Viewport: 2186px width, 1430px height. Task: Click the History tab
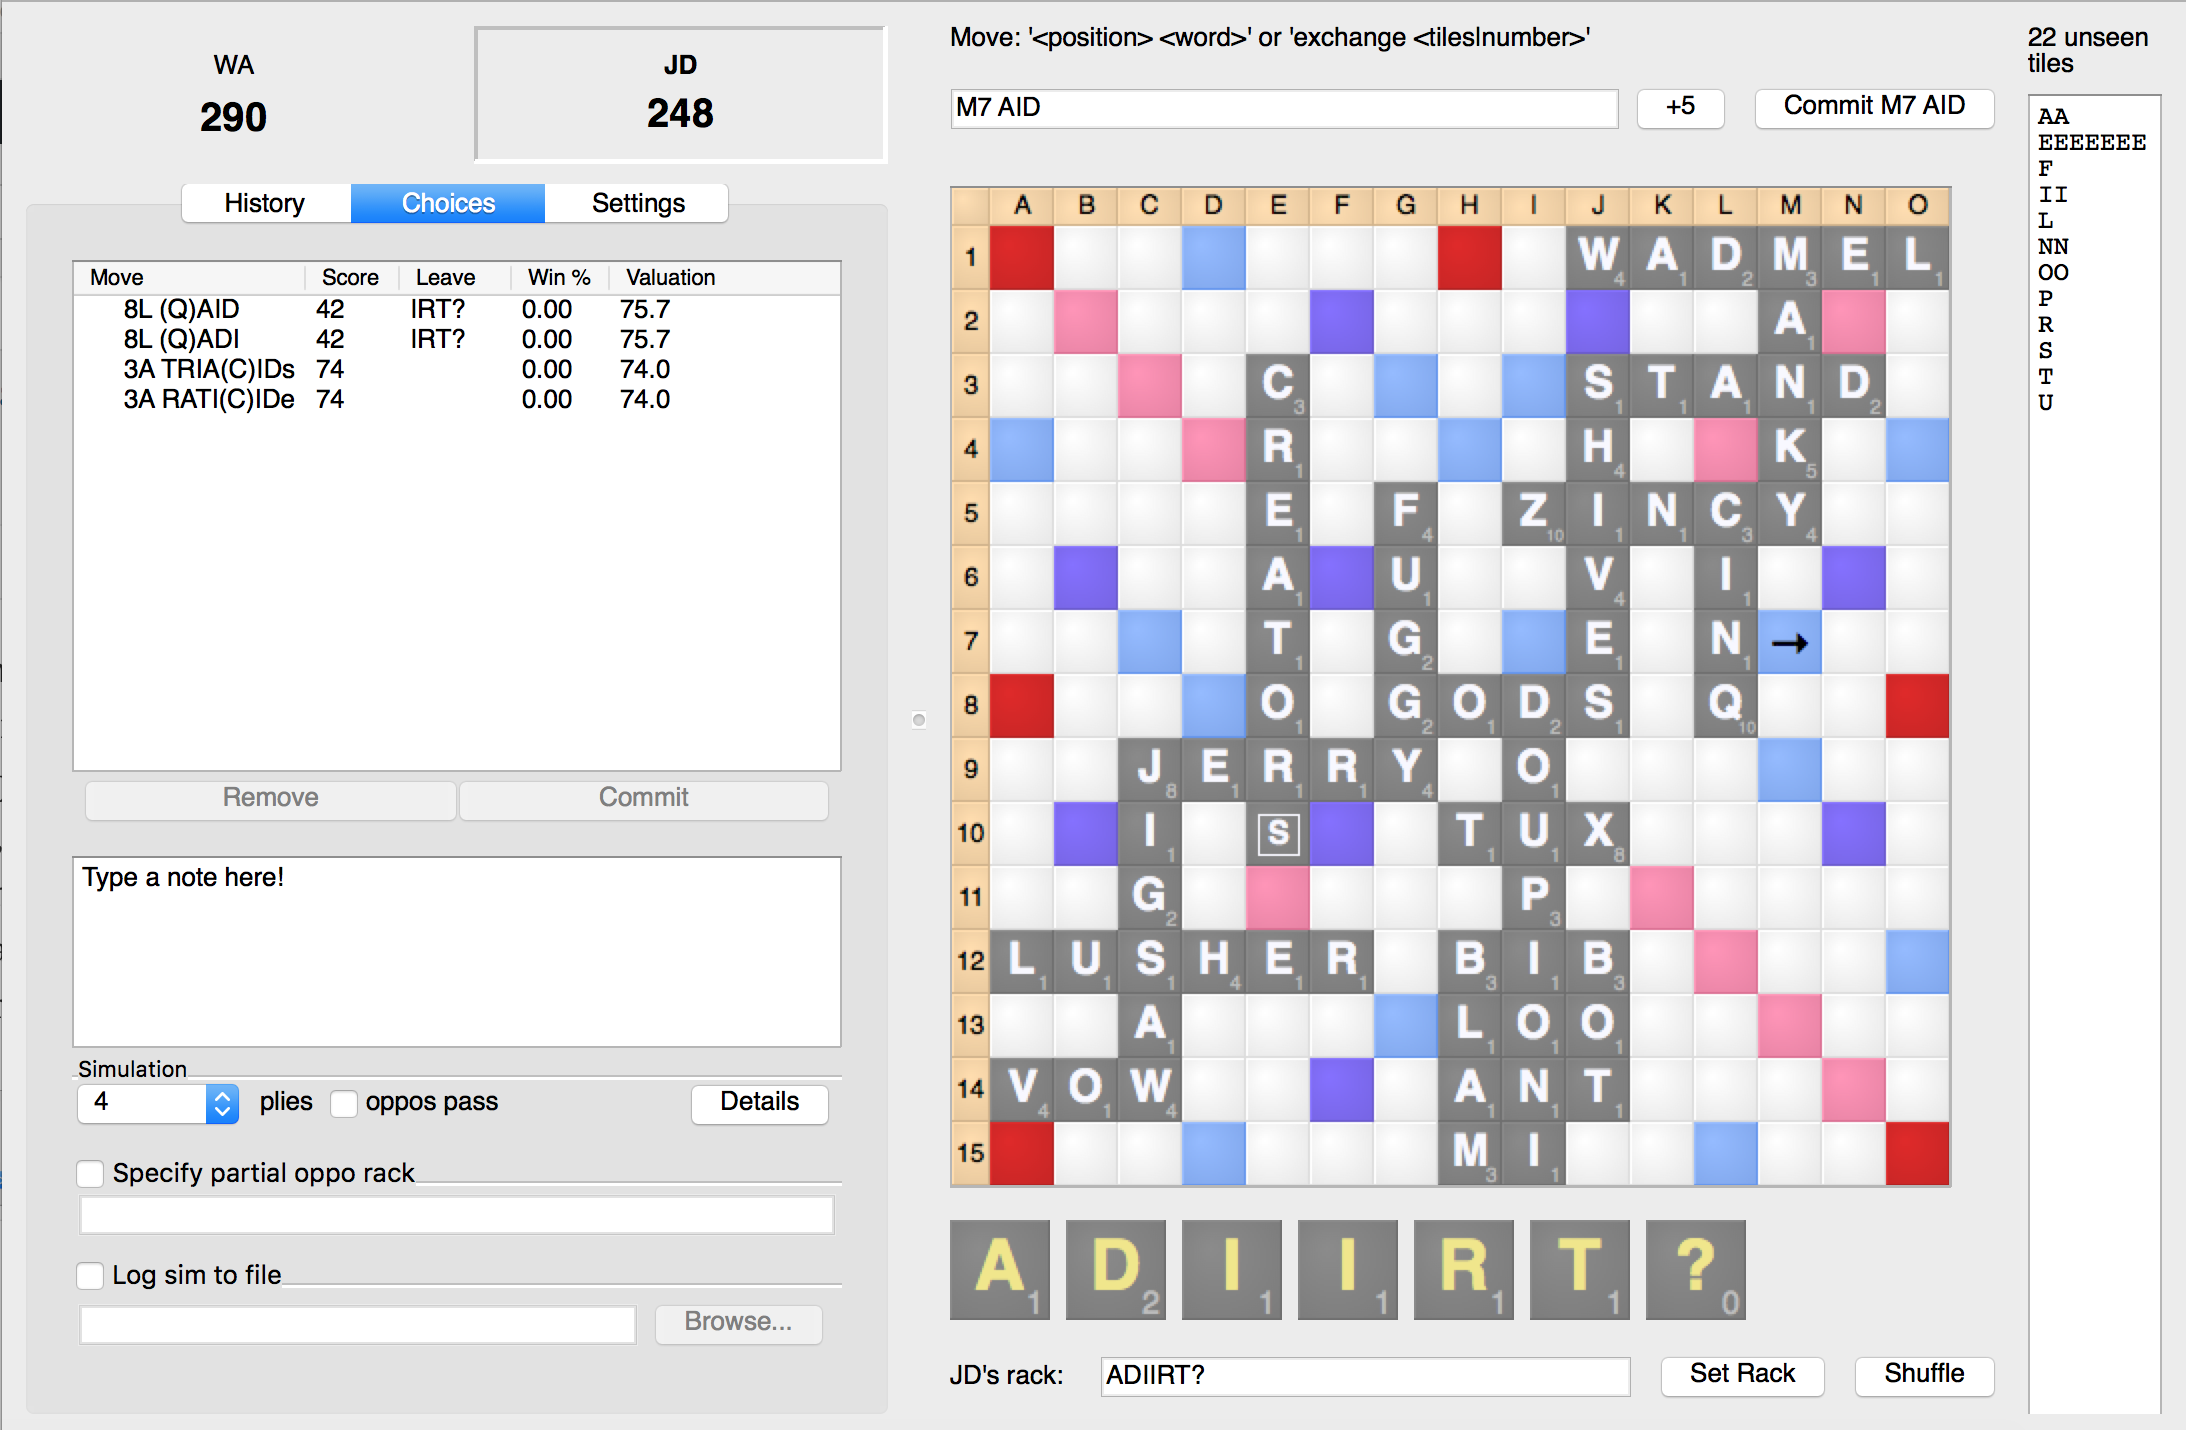pyautogui.click(x=263, y=201)
